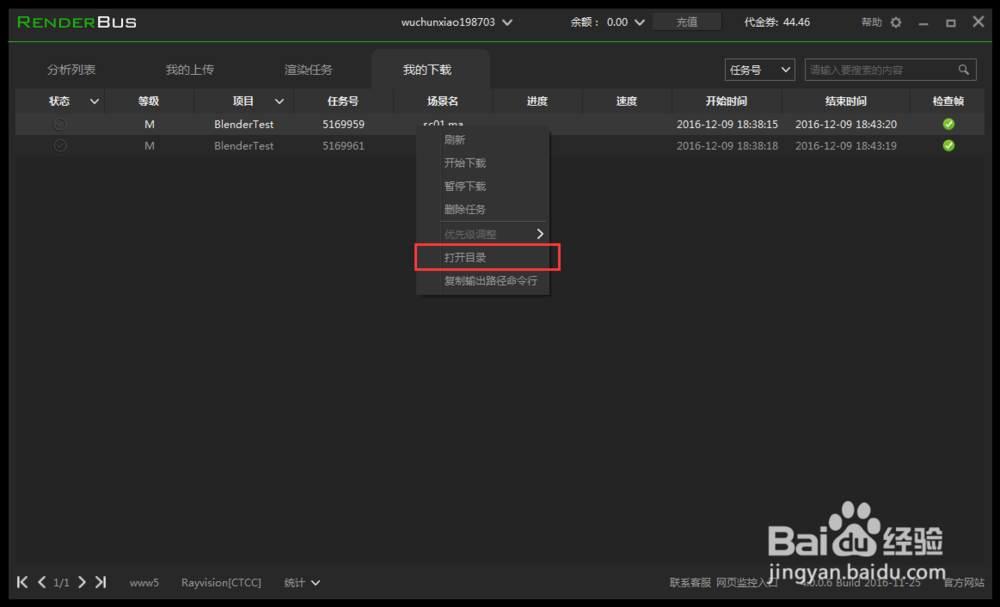Switch to the 分析列表 tab

71,69
